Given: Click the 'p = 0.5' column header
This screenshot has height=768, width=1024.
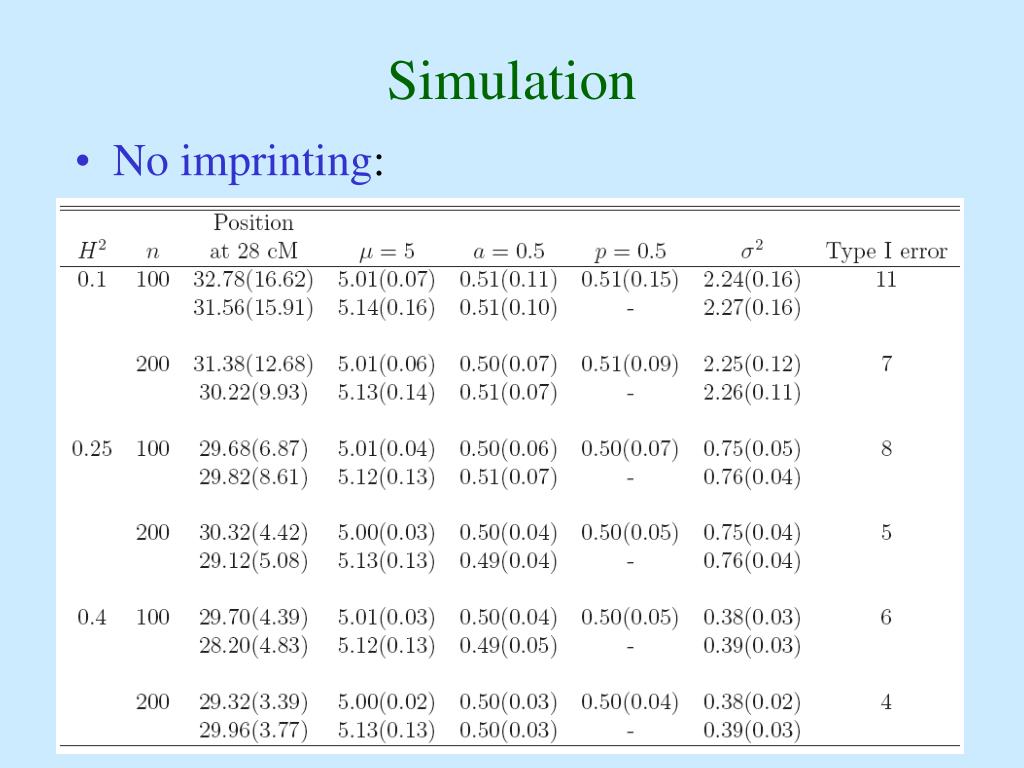Looking at the screenshot, I should pos(630,252).
